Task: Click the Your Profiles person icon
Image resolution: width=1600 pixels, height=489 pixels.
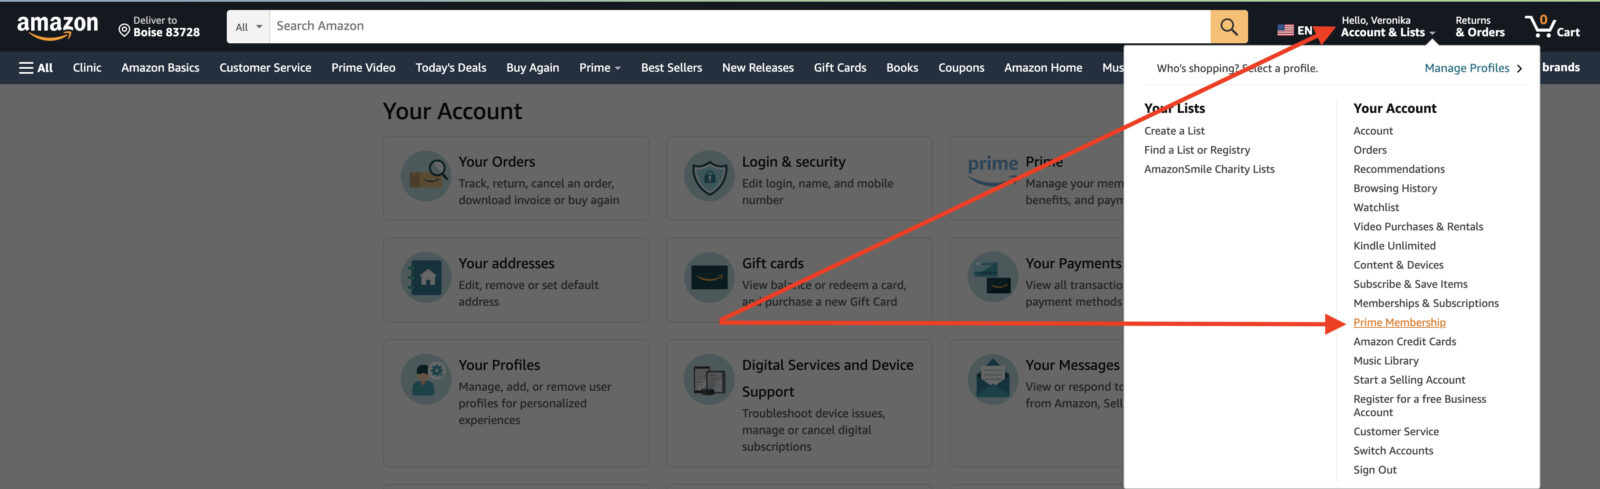Action: [426, 381]
